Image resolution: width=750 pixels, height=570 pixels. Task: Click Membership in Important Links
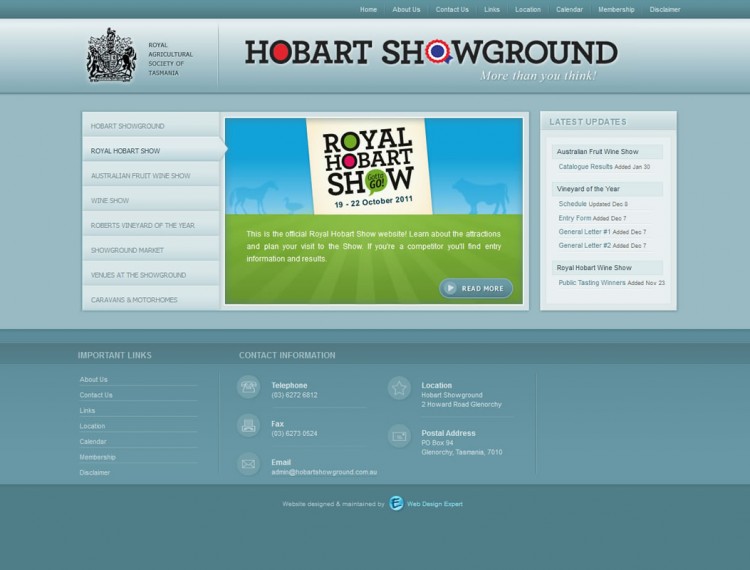click(x=98, y=457)
